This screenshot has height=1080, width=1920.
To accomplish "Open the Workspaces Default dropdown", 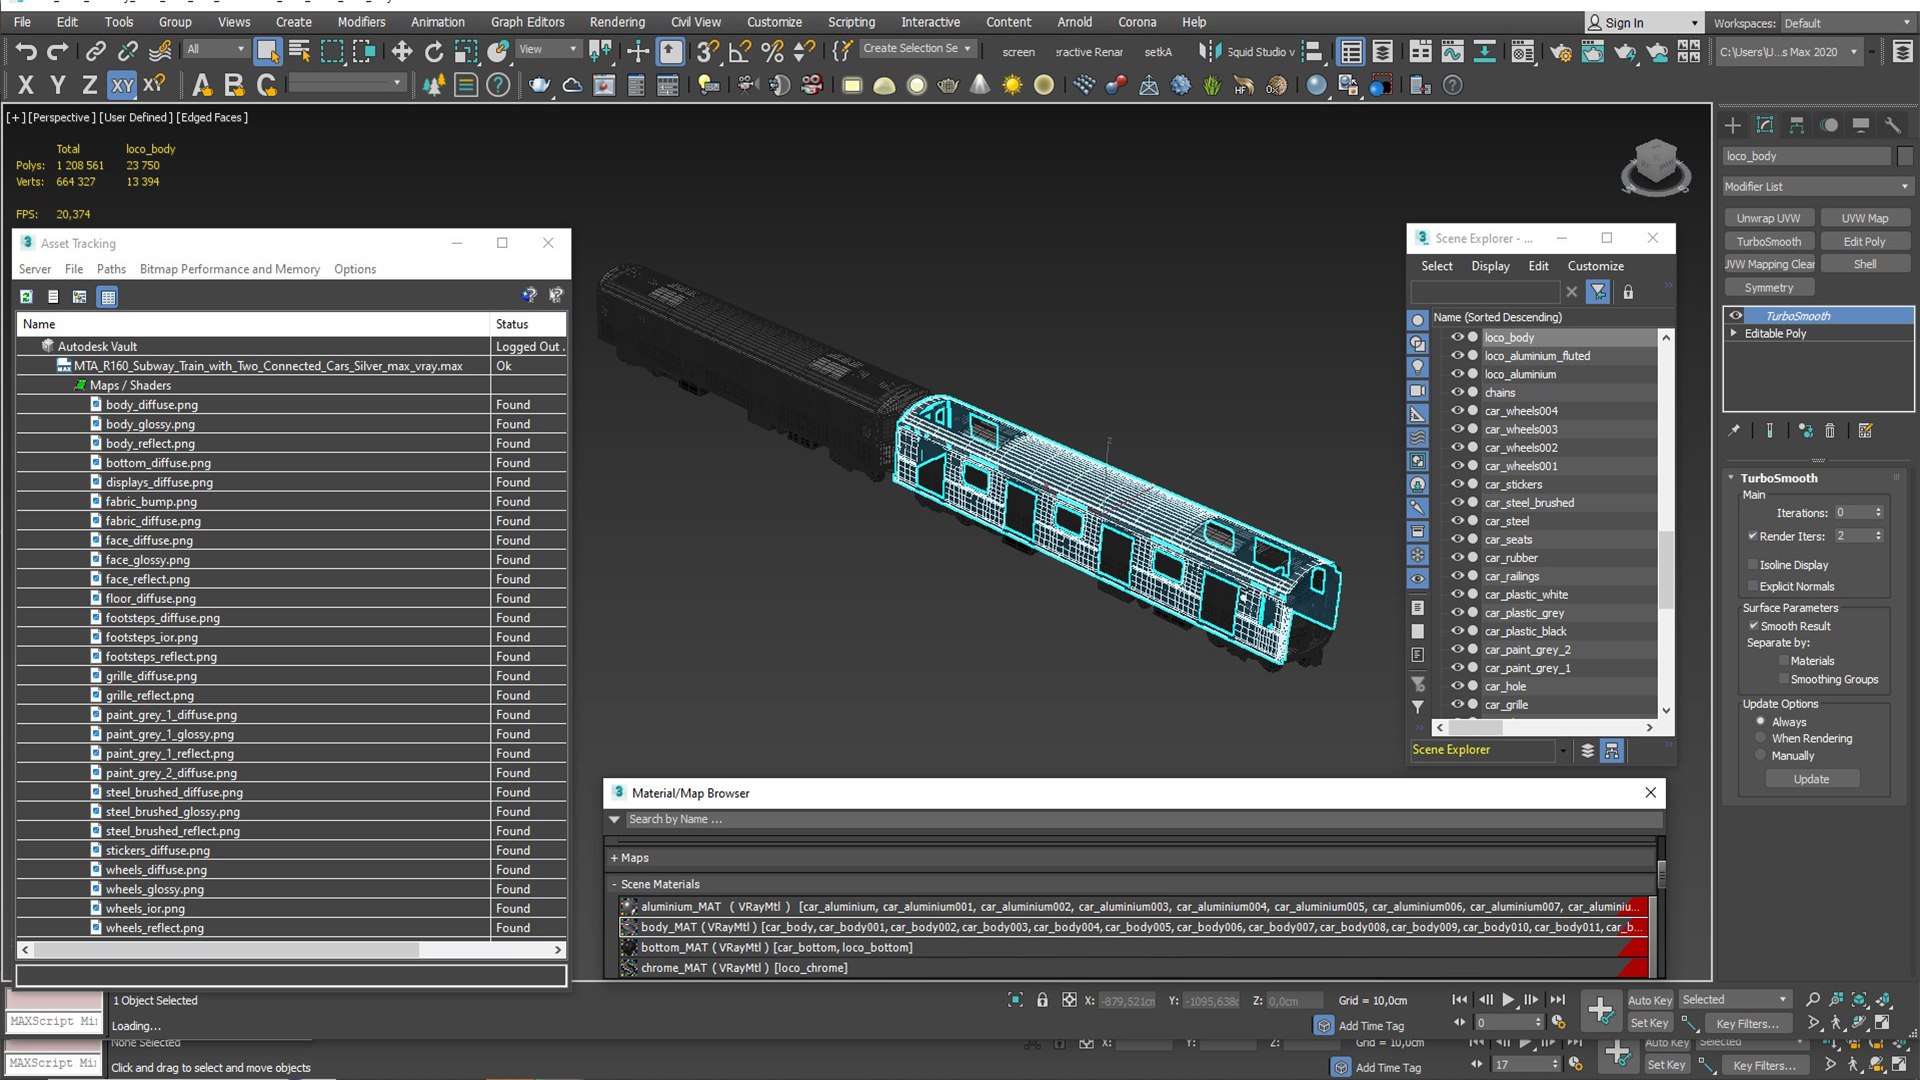I will point(1846,23).
